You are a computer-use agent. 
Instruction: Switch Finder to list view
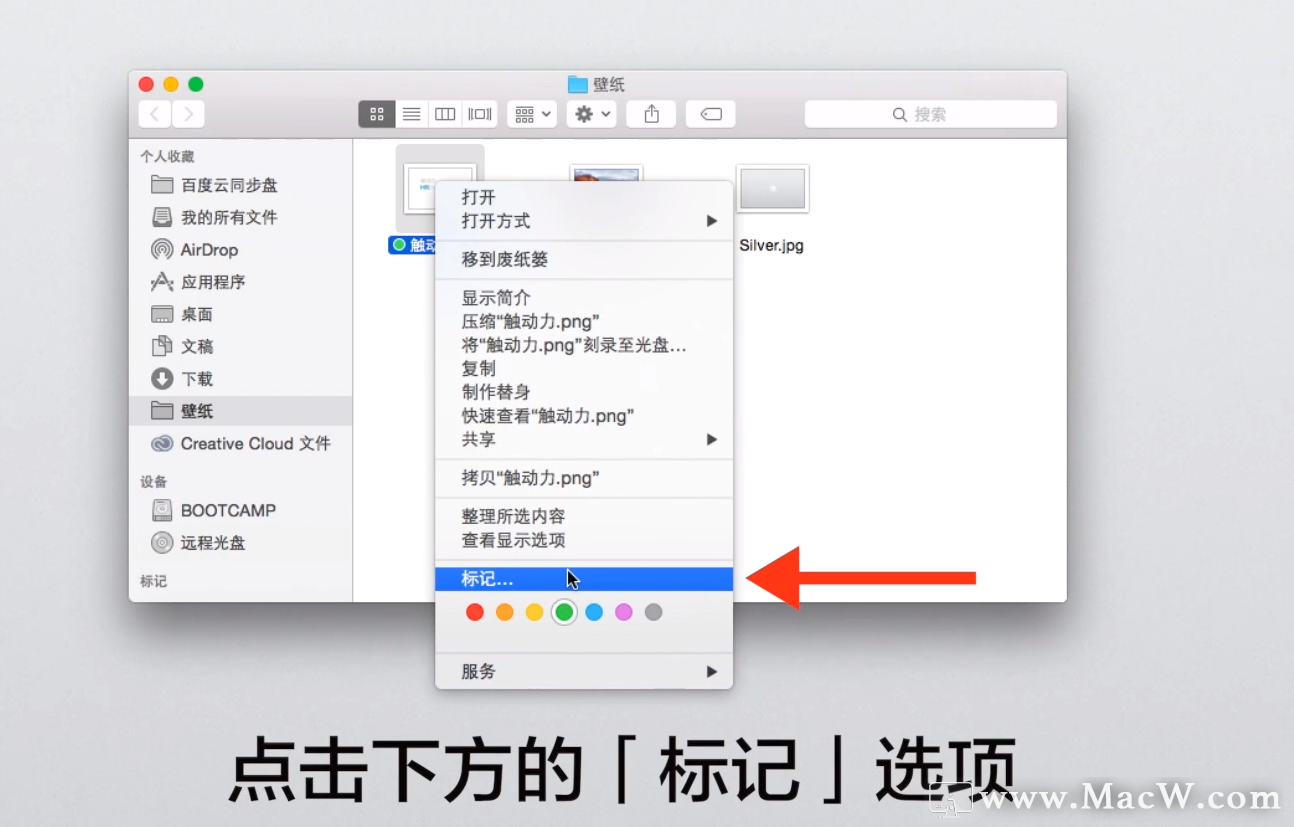tap(411, 114)
